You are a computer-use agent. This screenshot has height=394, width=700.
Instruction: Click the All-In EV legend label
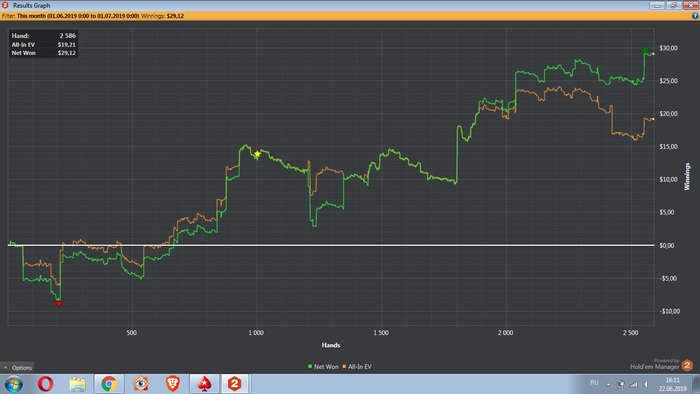point(360,366)
